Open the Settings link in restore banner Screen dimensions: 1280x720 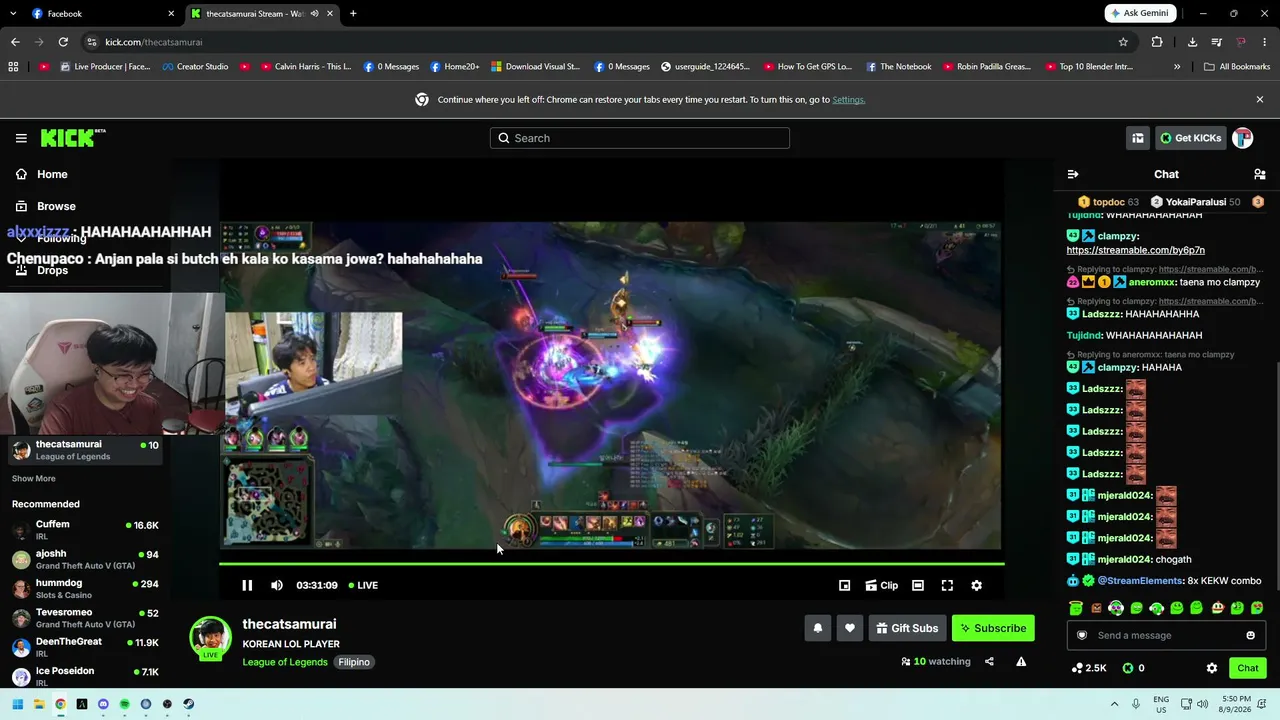pos(848,100)
